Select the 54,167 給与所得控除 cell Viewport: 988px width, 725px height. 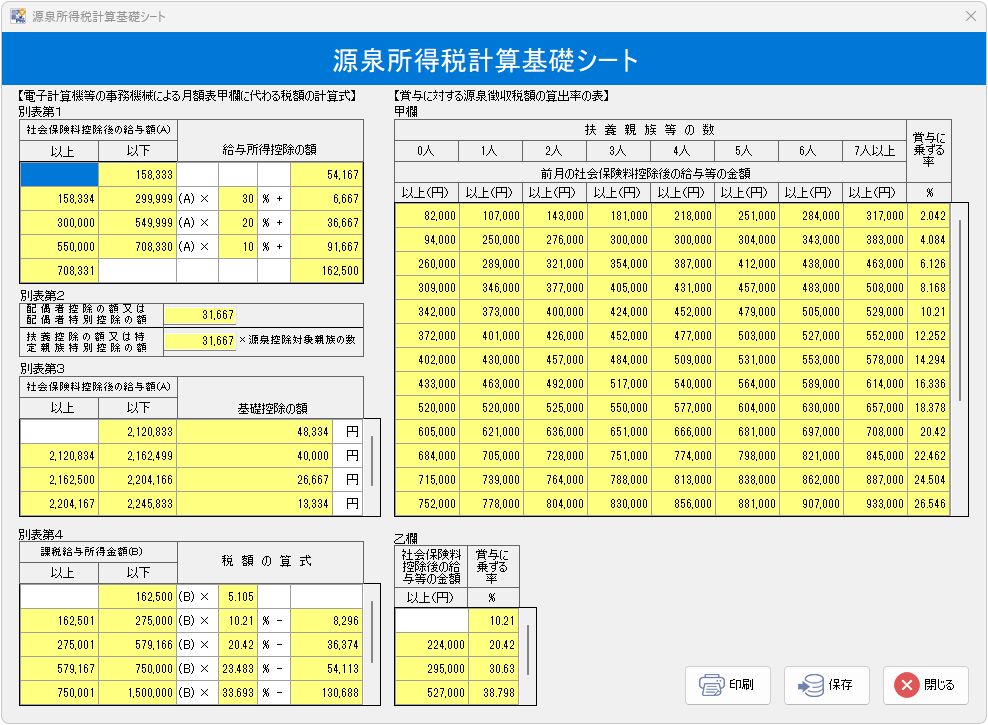pos(328,174)
